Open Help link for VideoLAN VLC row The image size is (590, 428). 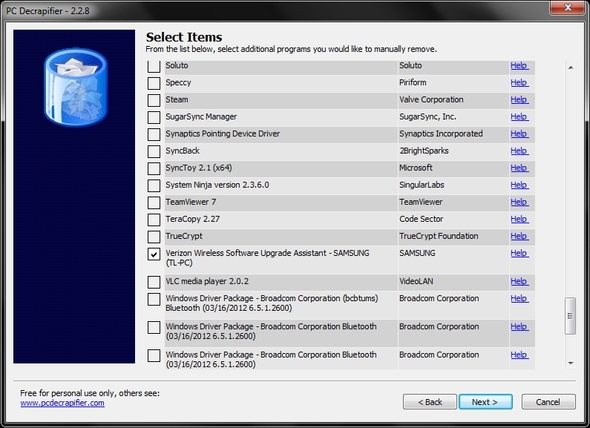519,281
